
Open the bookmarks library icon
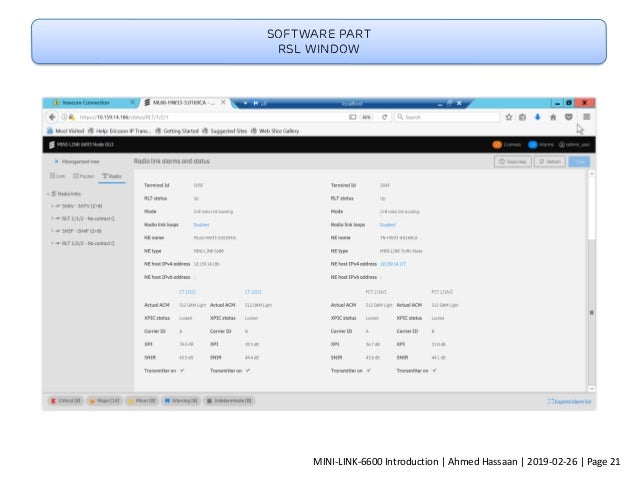tap(522, 117)
